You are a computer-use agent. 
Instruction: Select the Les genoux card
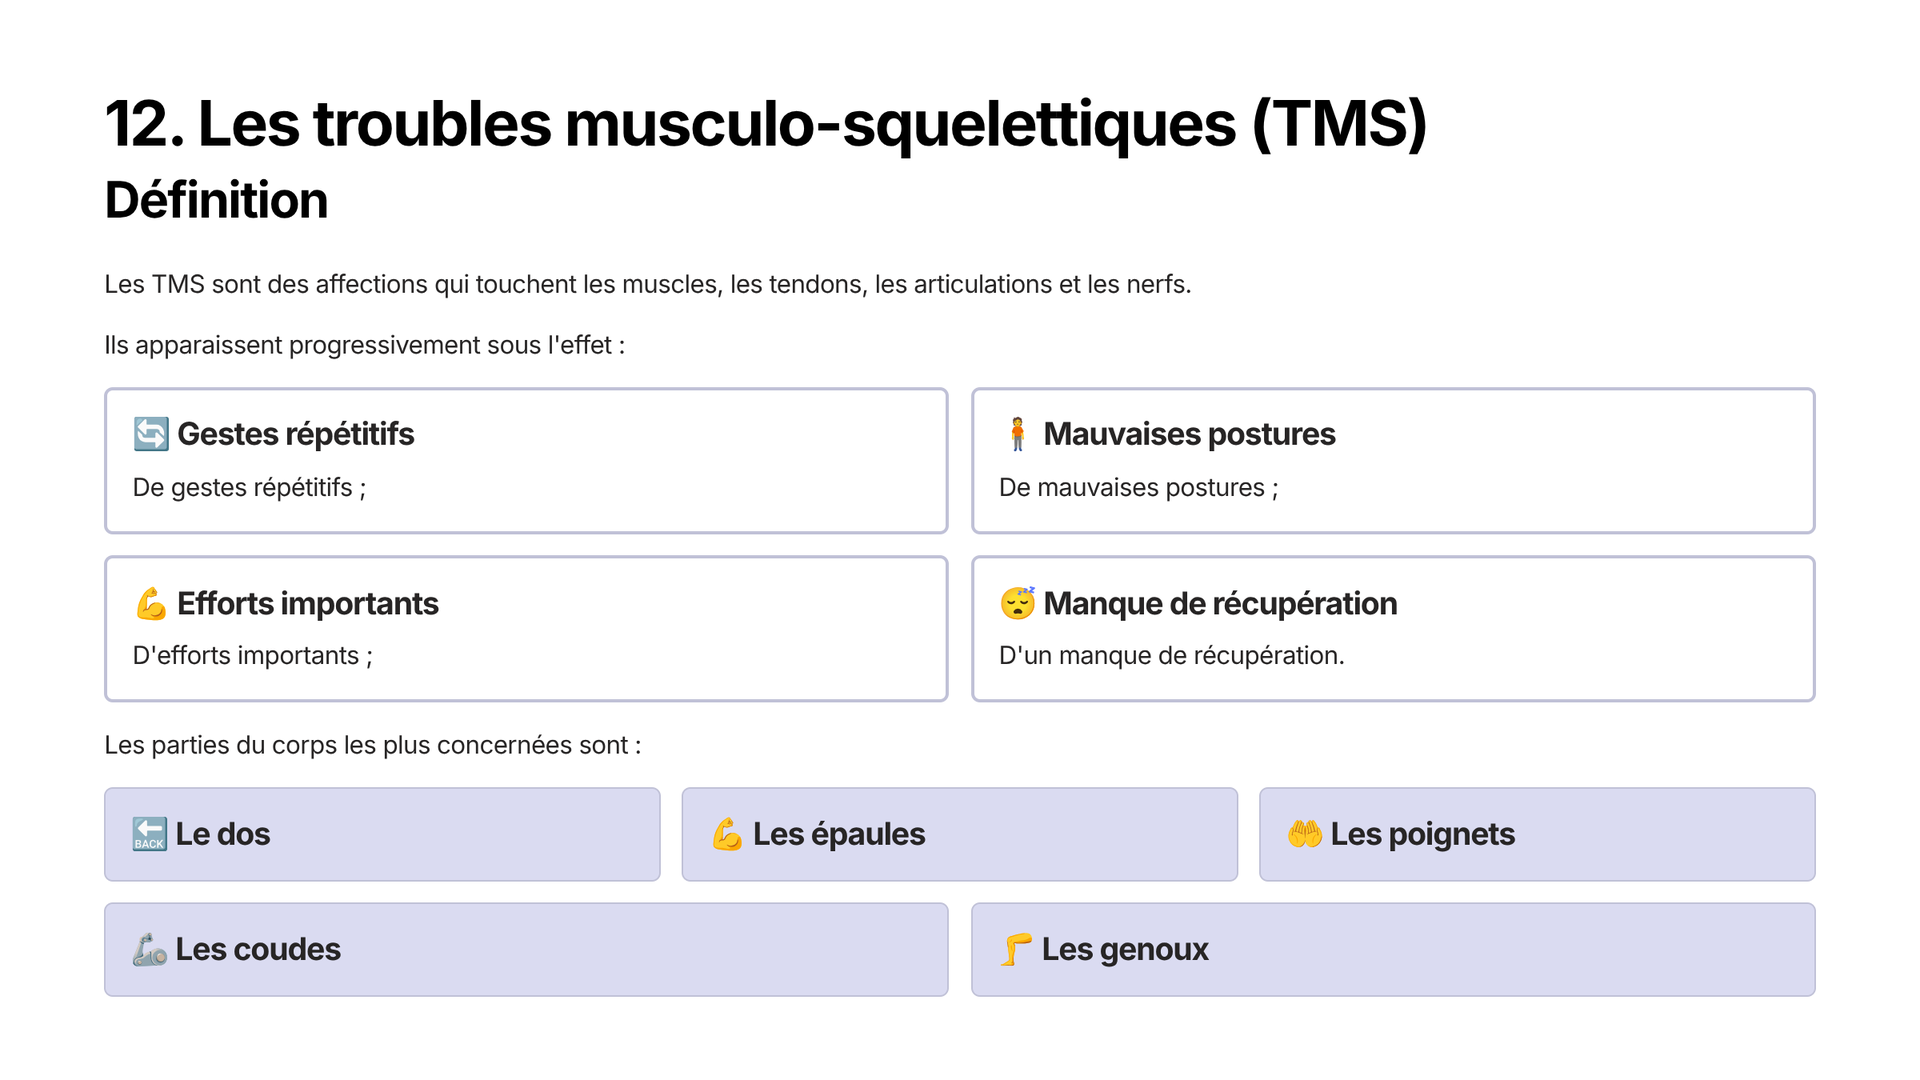(x=1393, y=949)
